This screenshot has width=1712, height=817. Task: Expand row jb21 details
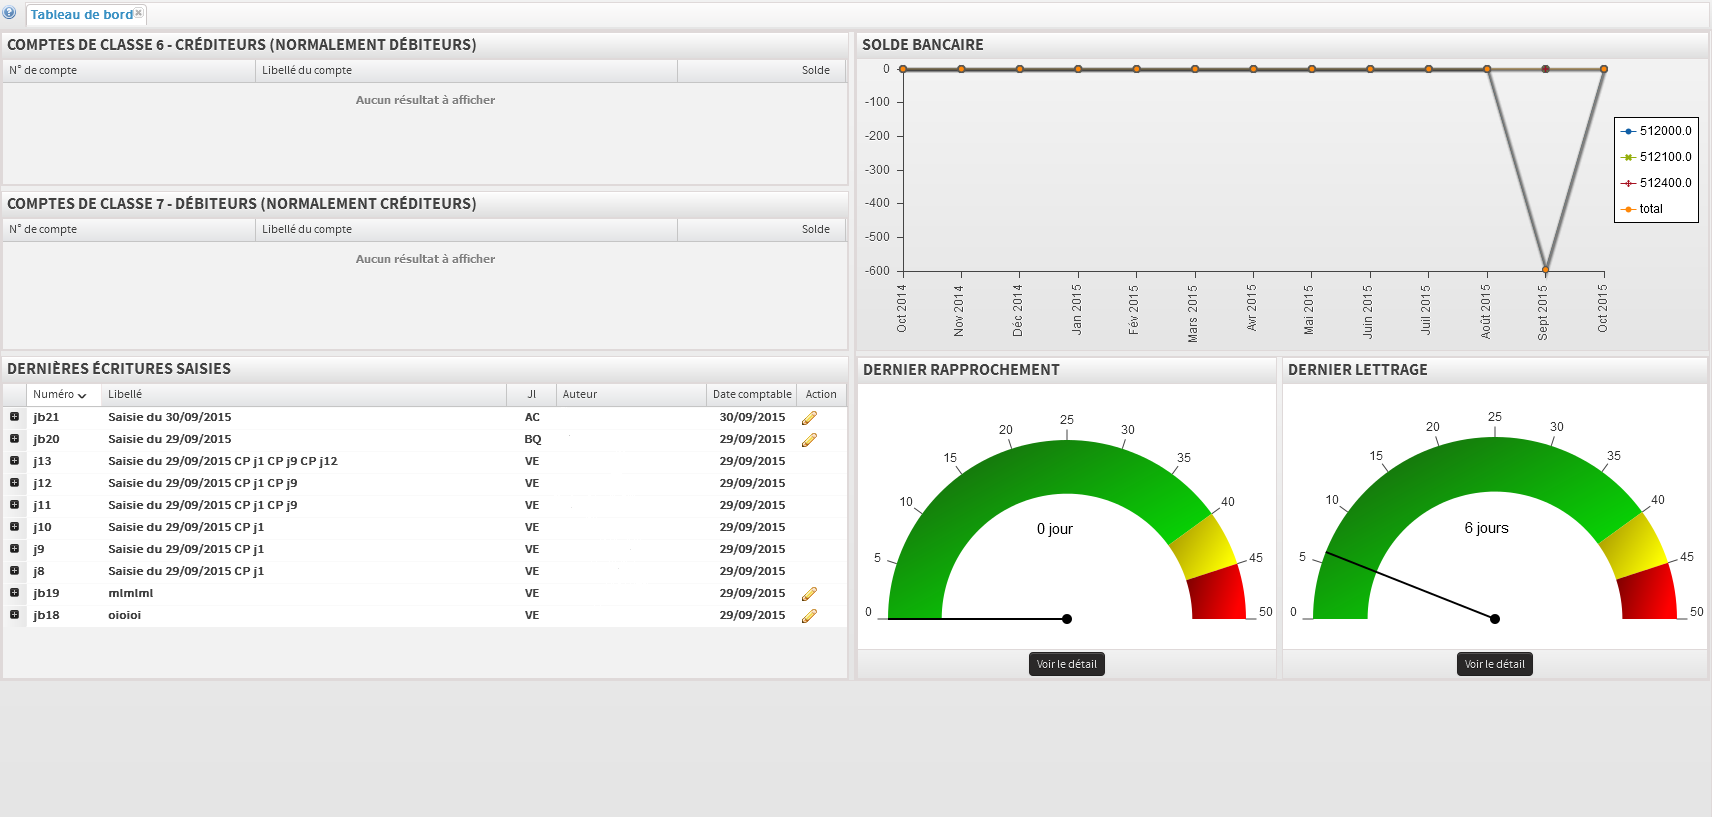click(x=14, y=417)
